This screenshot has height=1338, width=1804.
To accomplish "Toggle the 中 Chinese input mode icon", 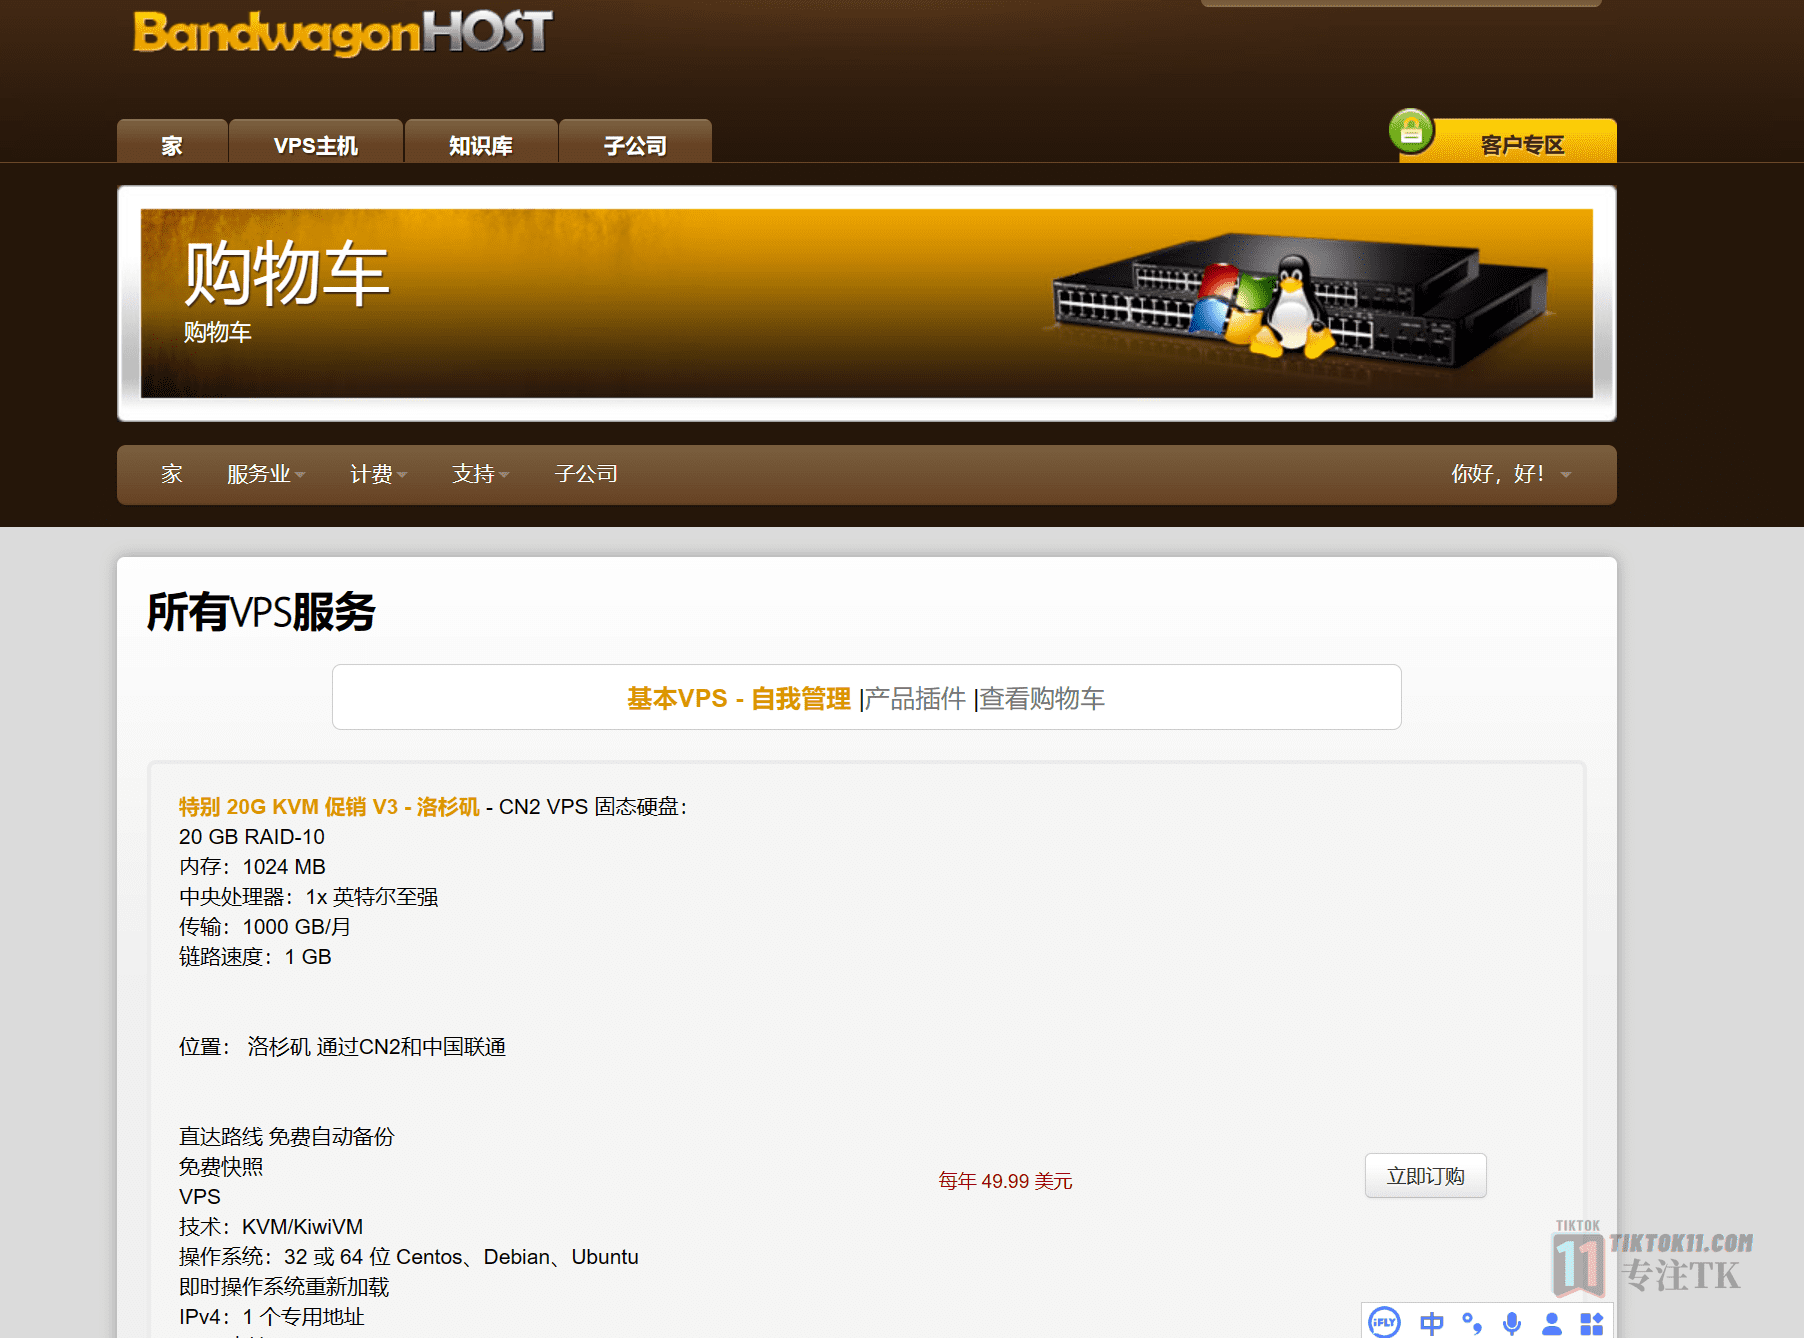I will point(1431,1323).
